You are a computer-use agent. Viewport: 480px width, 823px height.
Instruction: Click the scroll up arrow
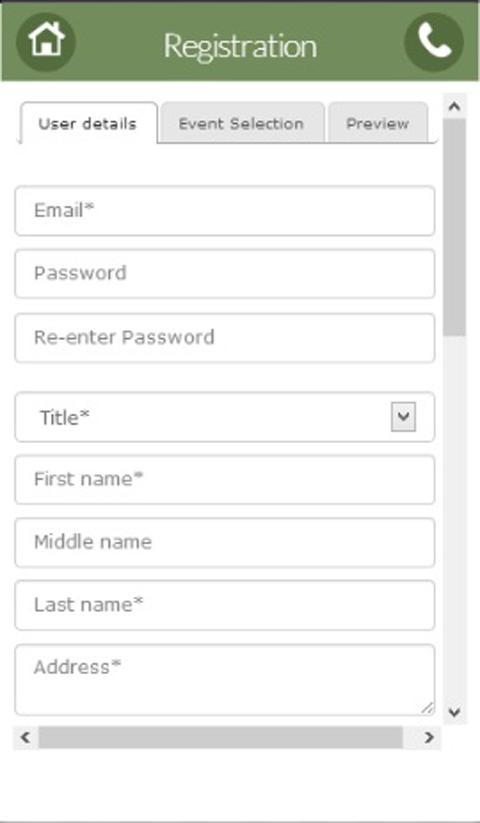point(454,107)
